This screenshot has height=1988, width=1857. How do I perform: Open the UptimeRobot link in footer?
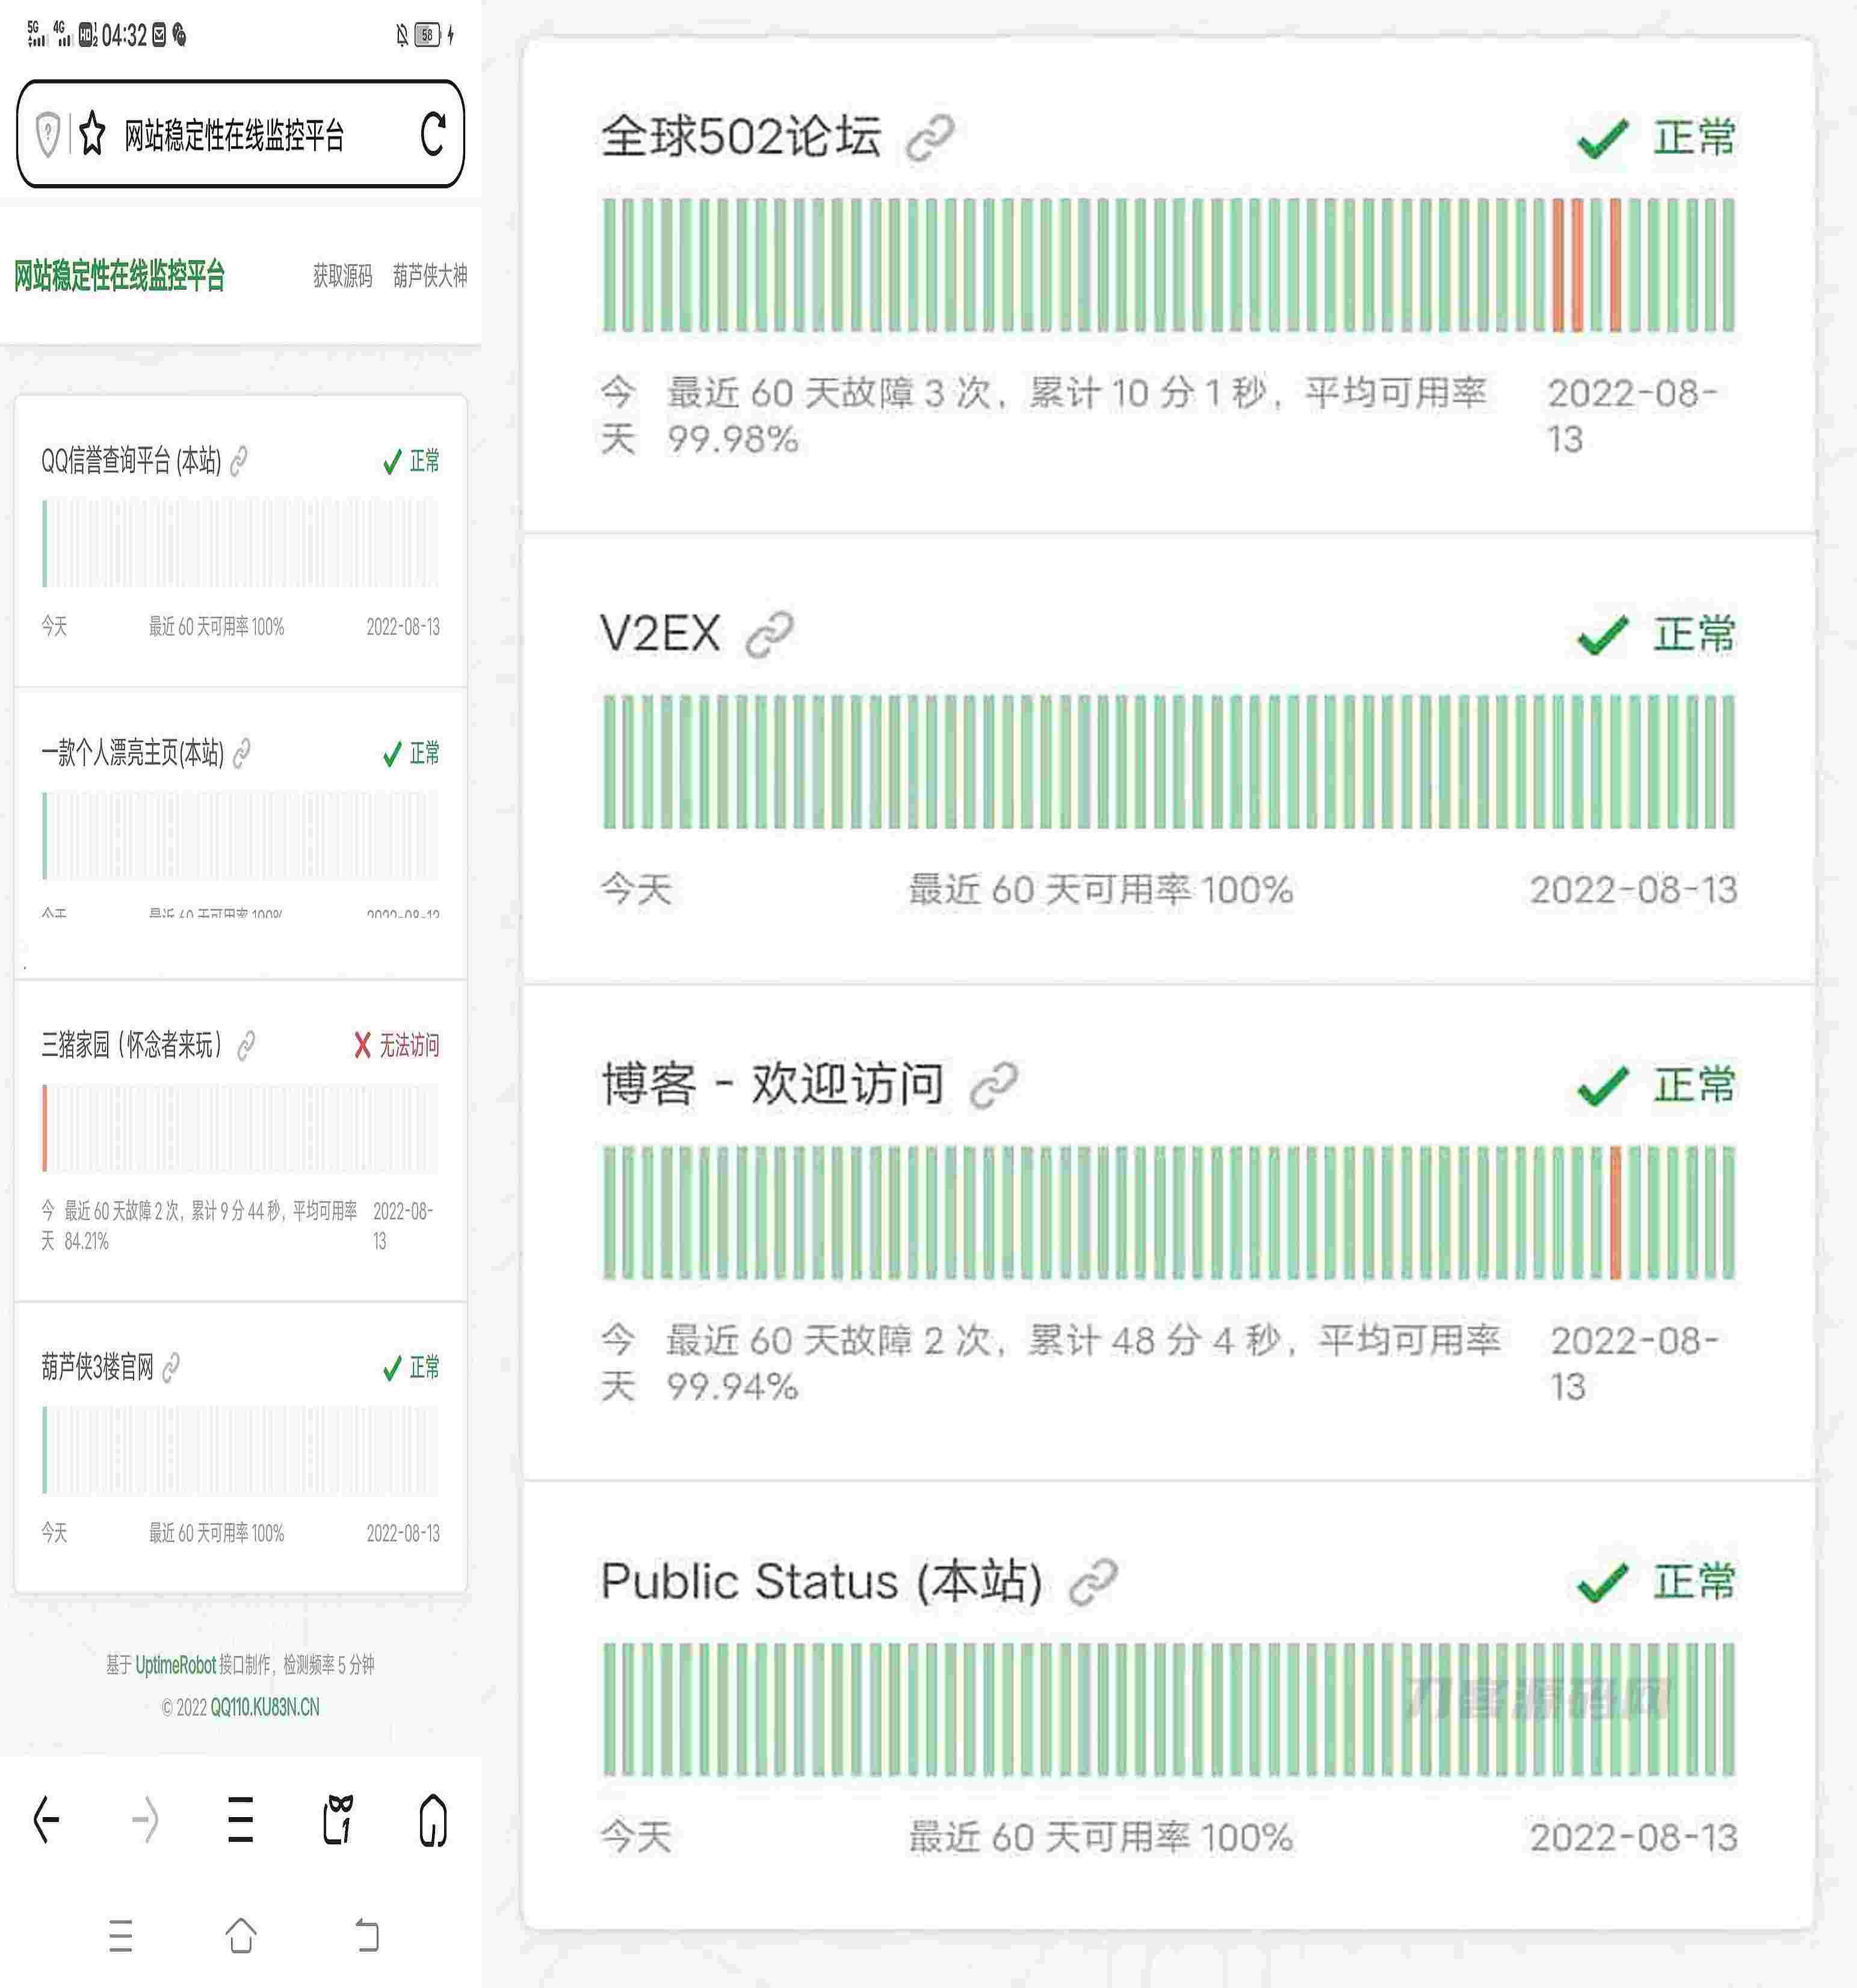(175, 1665)
